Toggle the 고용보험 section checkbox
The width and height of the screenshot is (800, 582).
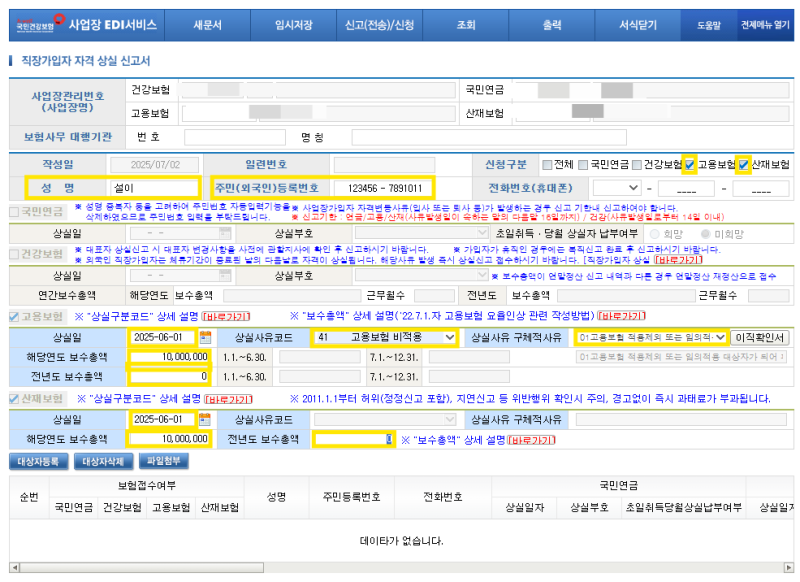[14, 317]
